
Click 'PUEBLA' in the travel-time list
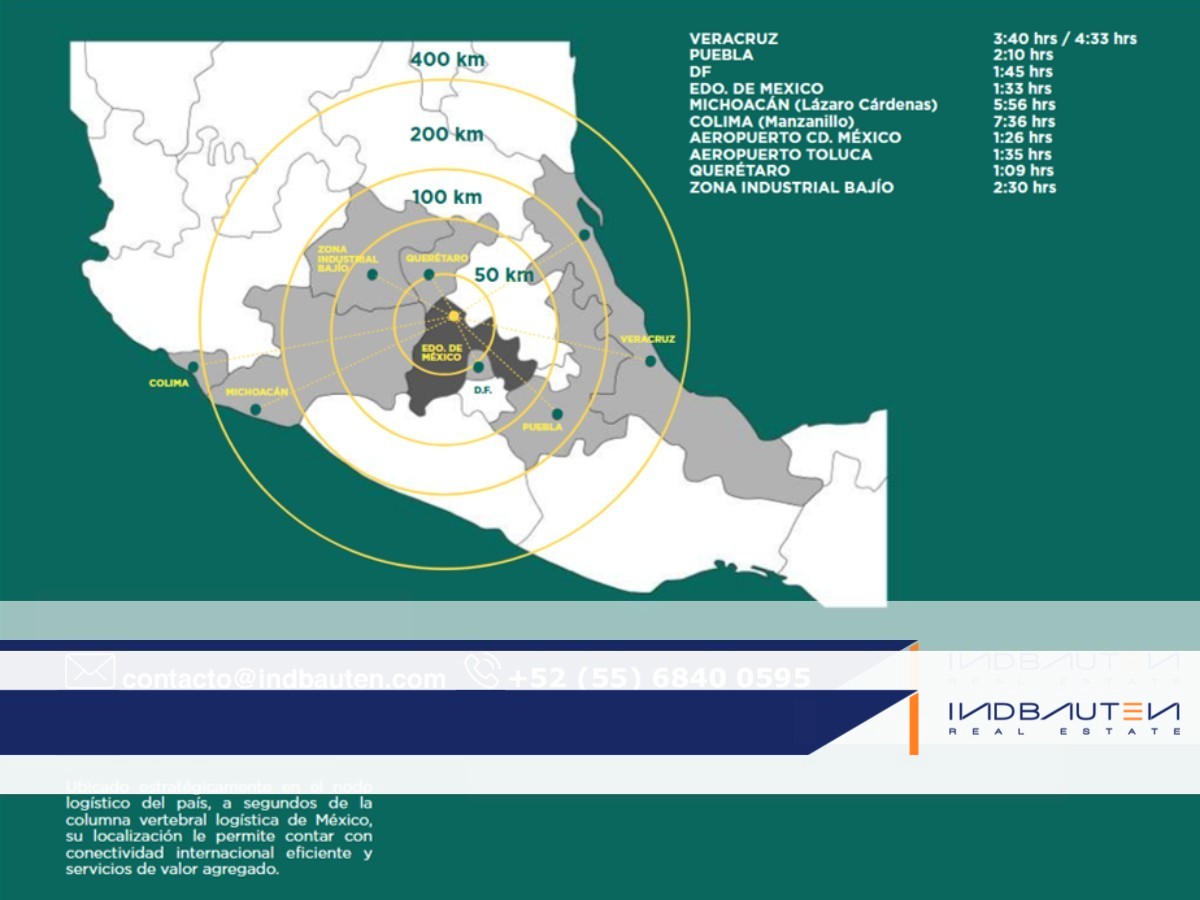click(721, 55)
